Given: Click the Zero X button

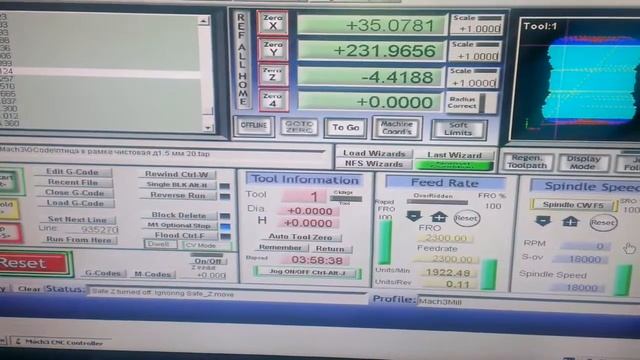Looking at the screenshot, I should (272, 23).
